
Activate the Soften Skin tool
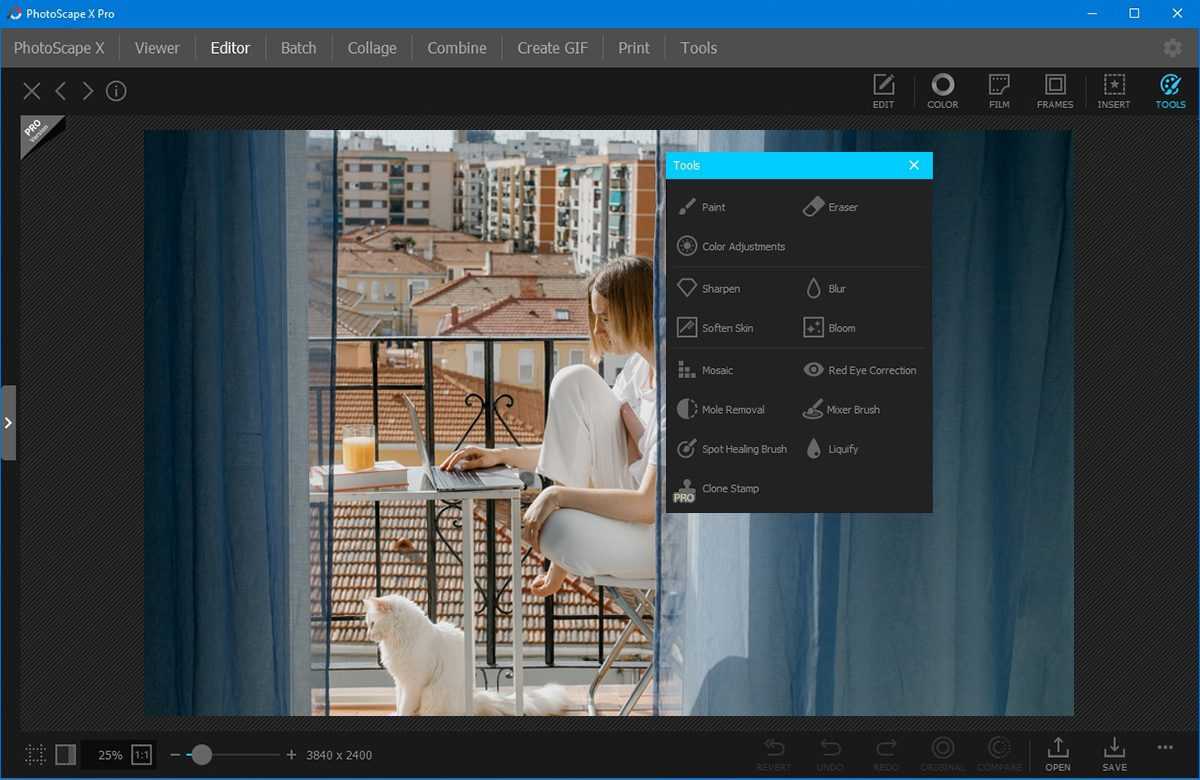click(x=716, y=328)
